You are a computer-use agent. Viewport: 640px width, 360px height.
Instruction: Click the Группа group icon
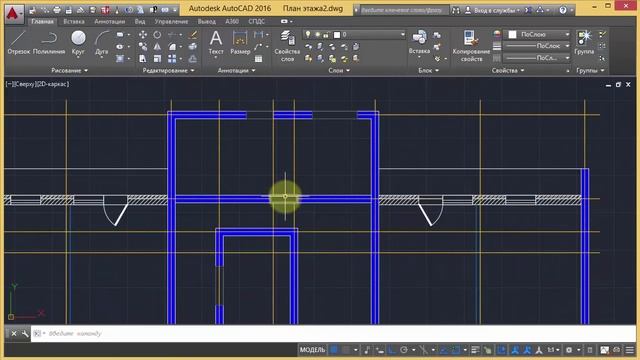pyautogui.click(x=584, y=42)
